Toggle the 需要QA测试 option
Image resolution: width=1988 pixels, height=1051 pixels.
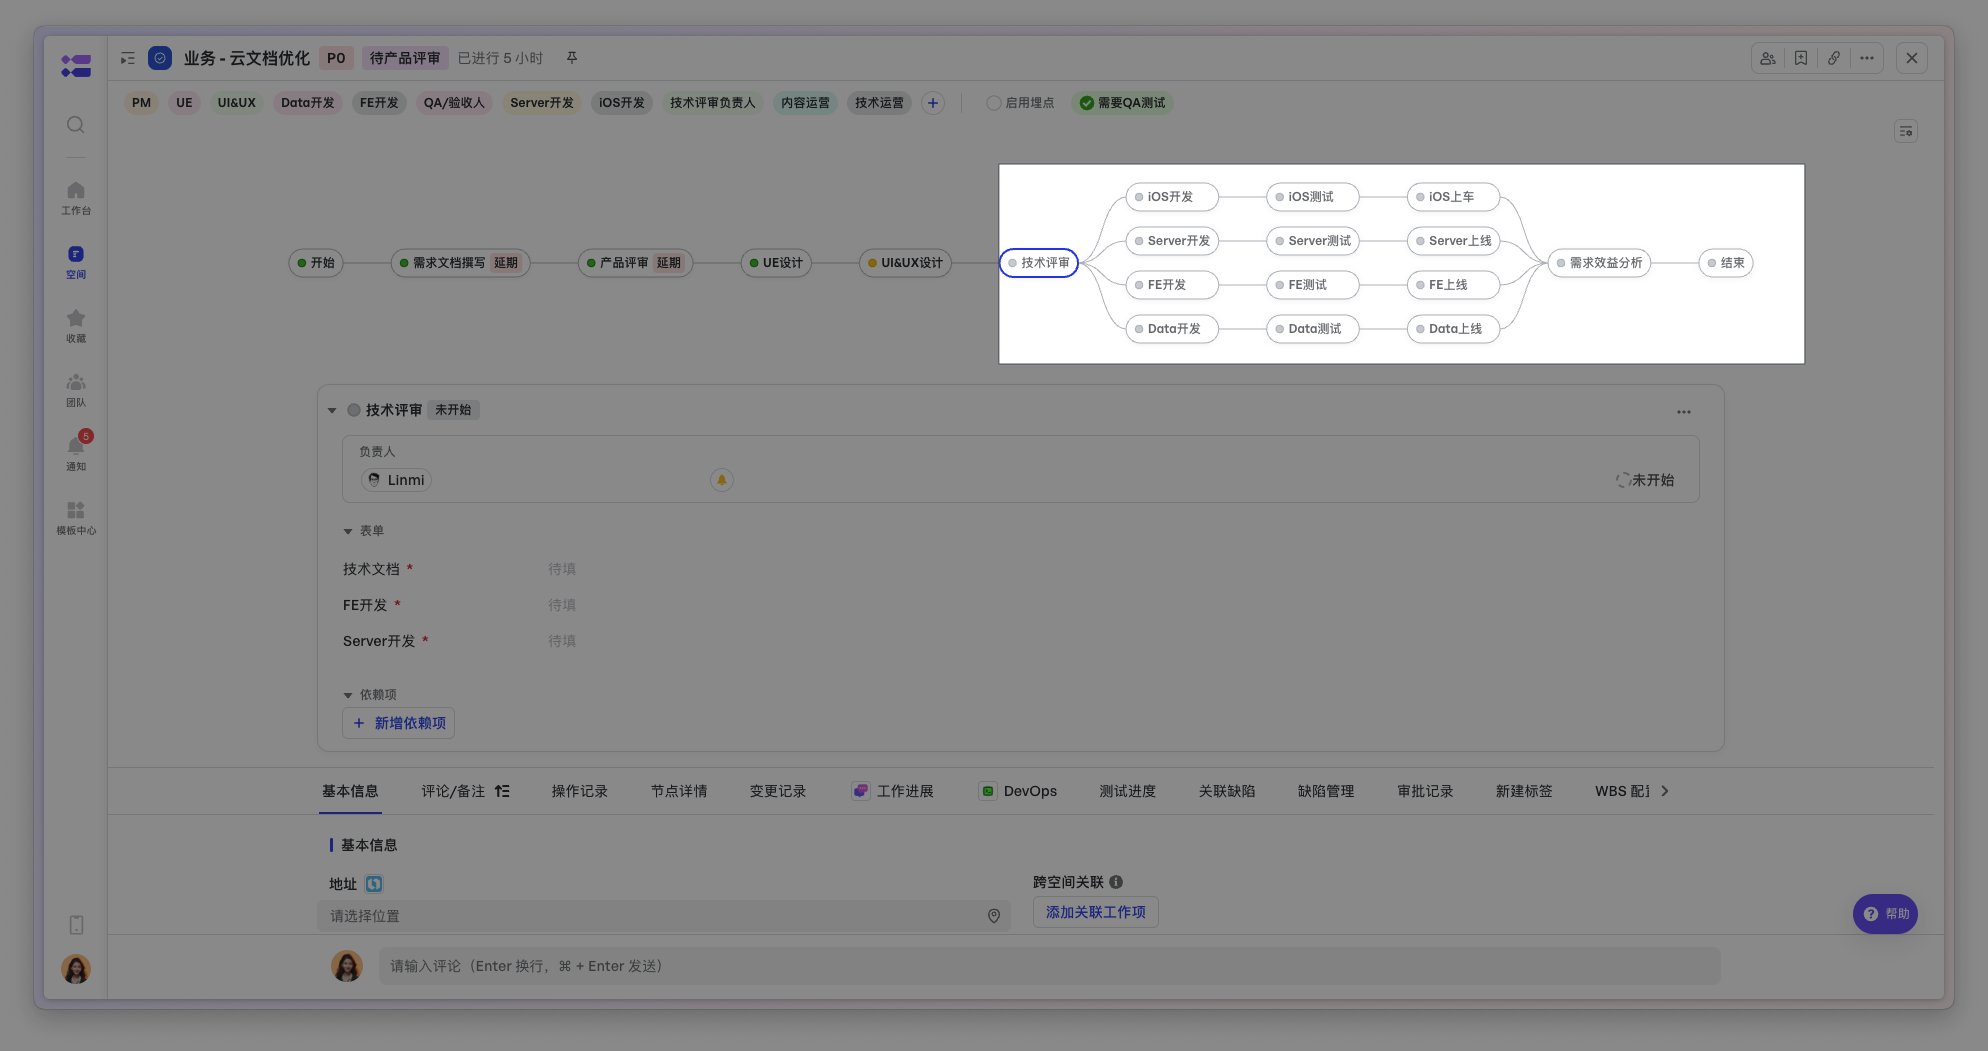point(1122,103)
